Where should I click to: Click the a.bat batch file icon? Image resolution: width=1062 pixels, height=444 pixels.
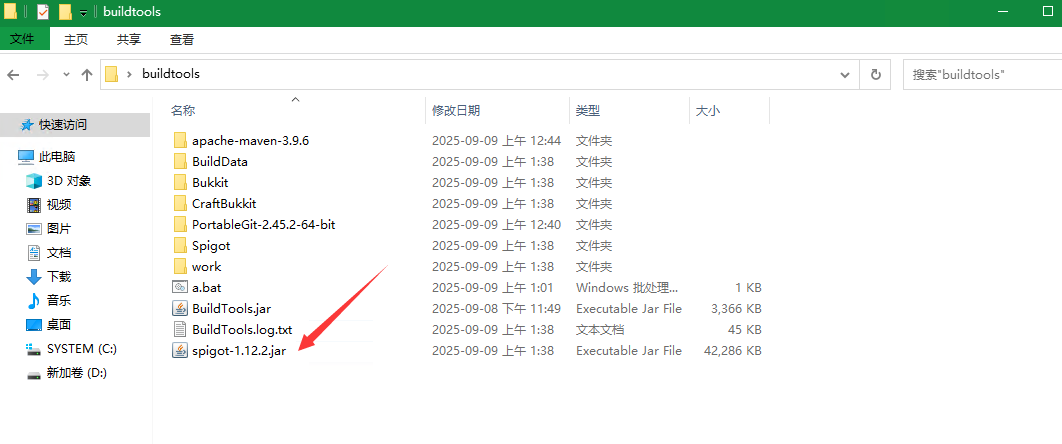click(x=180, y=288)
